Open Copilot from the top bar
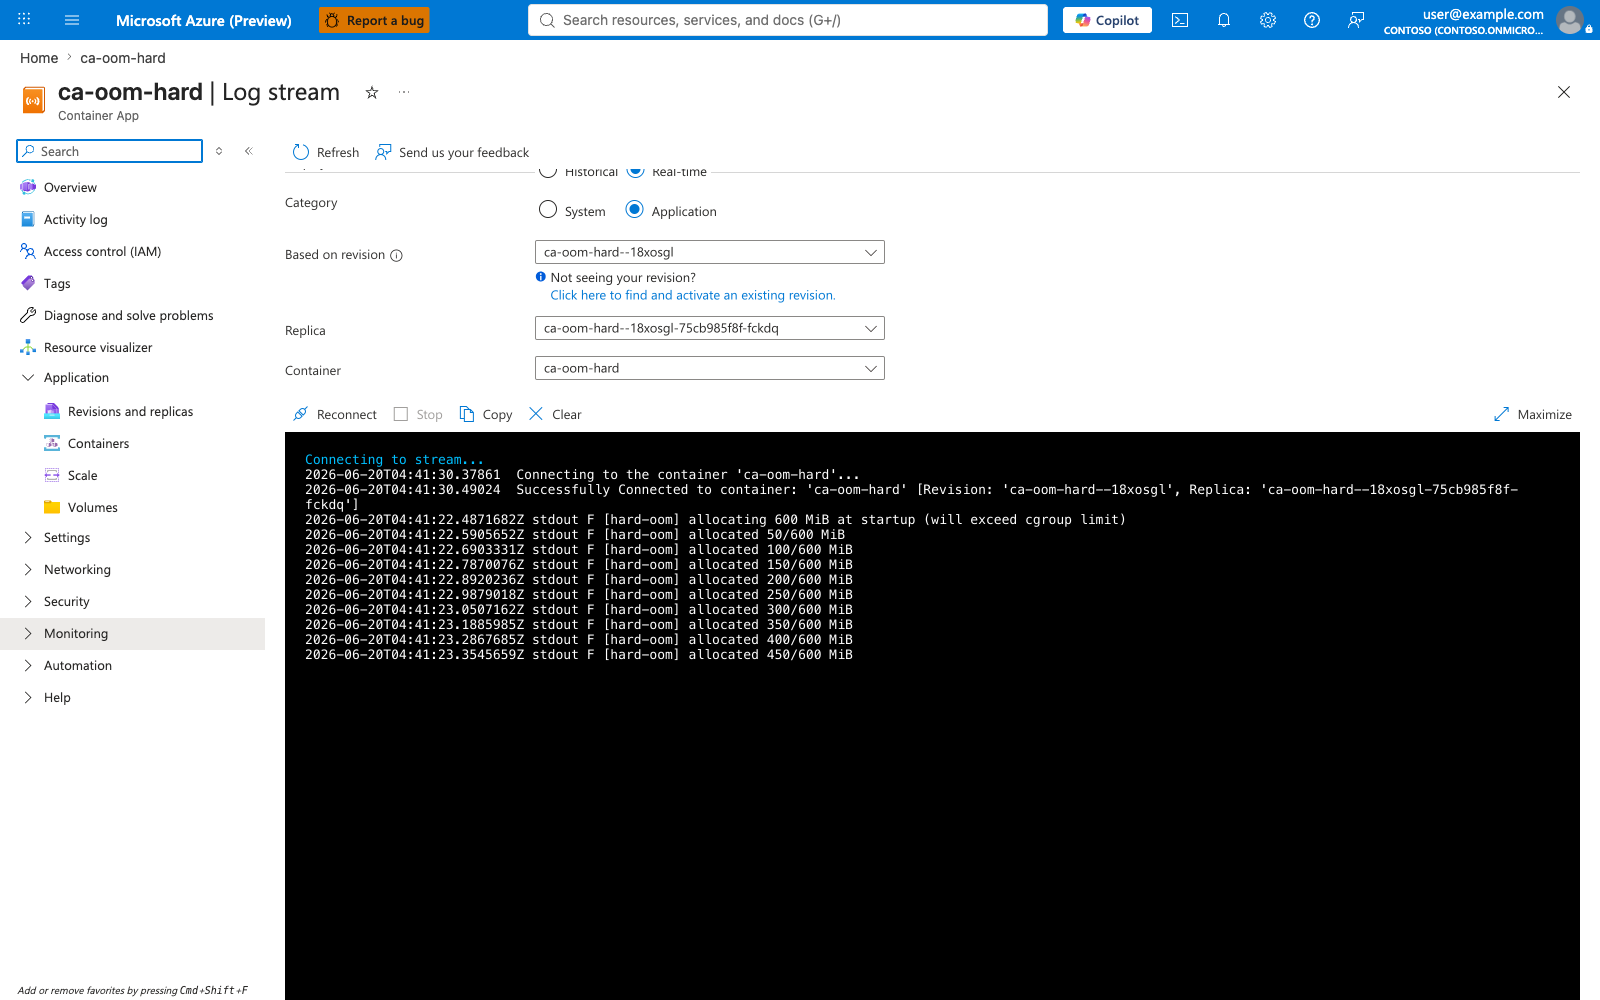 1107,20
